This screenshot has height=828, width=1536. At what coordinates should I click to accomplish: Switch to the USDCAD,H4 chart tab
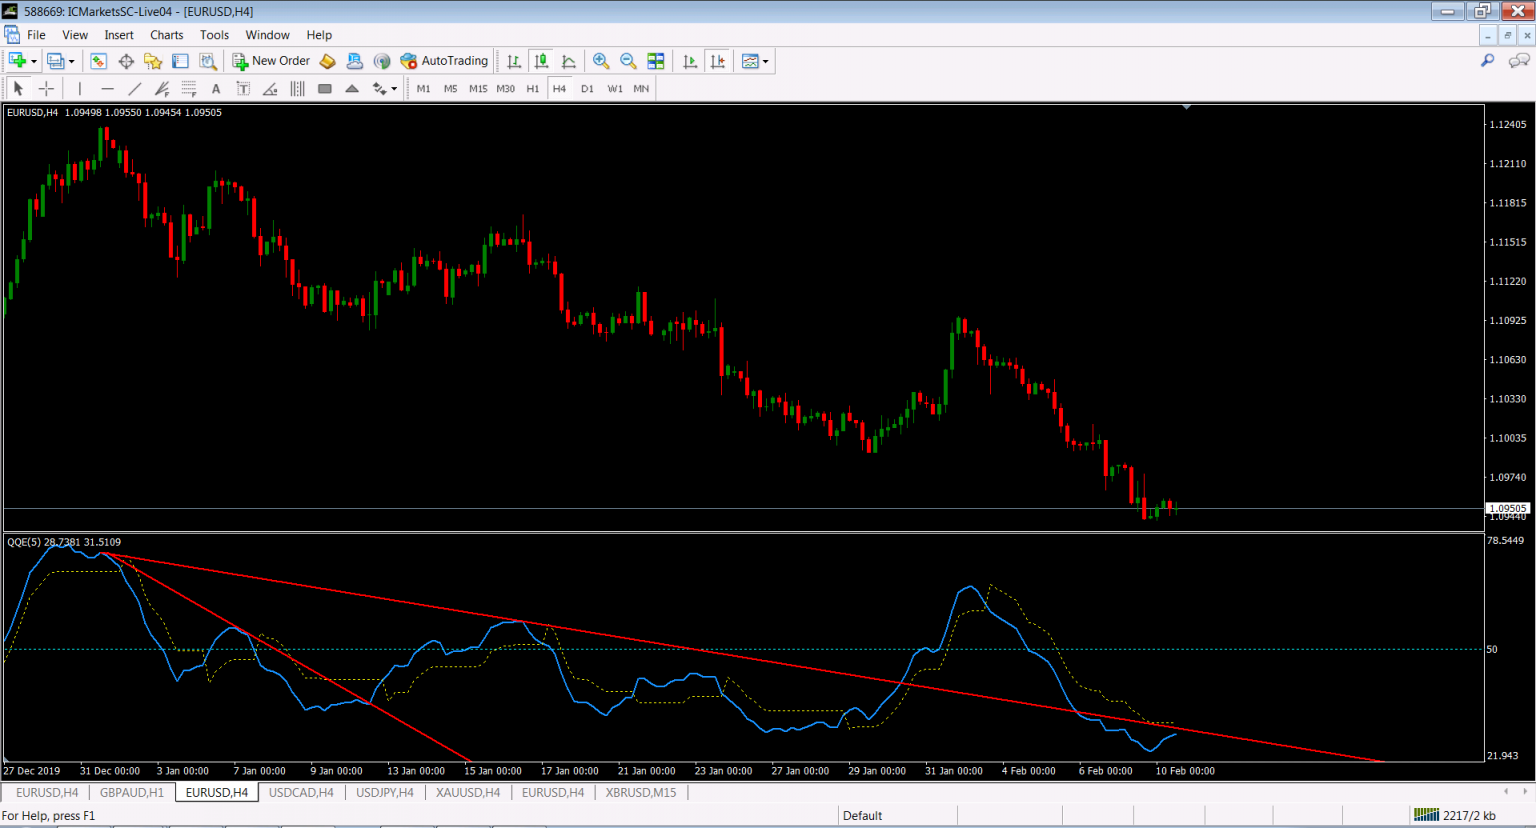click(x=301, y=793)
